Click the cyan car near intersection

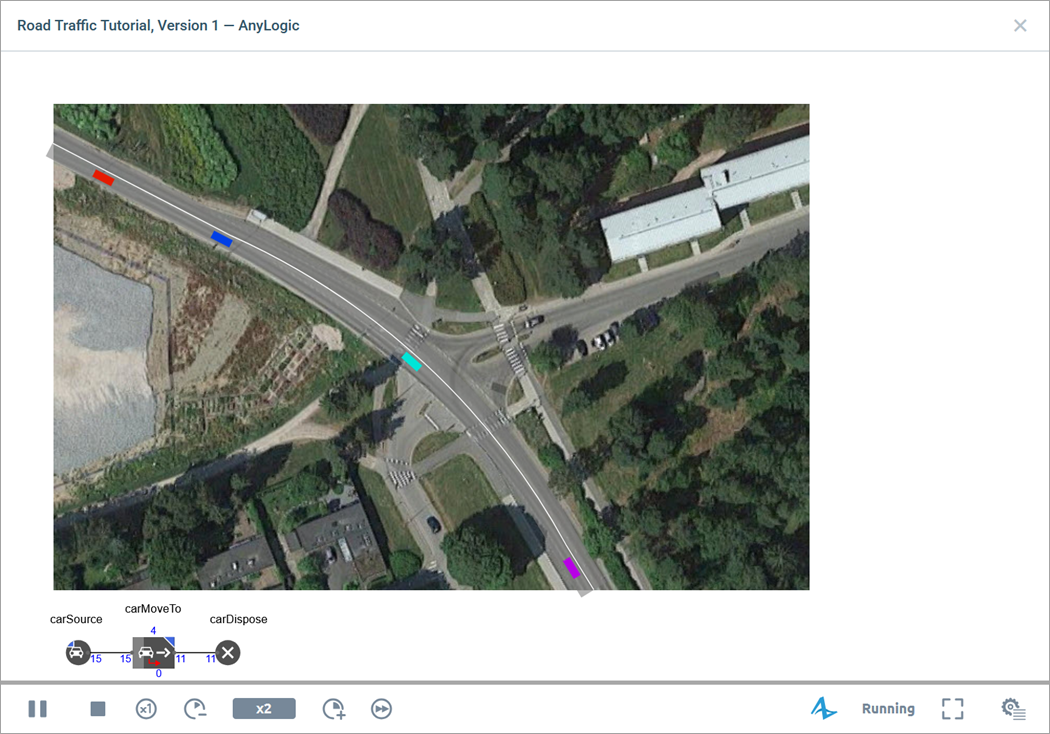tap(411, 361)
